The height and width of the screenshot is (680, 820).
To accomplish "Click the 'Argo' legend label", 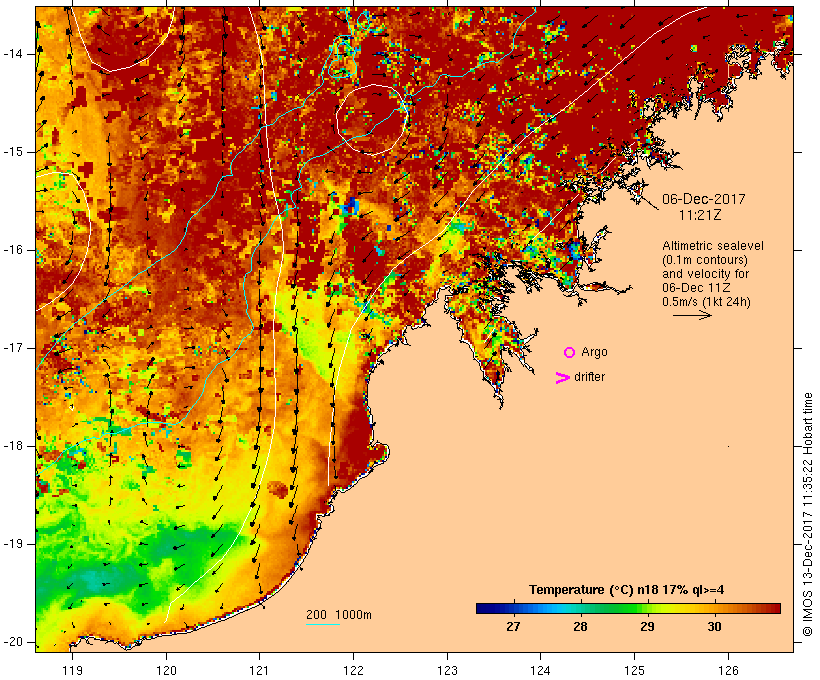I will tap(594, 352).
